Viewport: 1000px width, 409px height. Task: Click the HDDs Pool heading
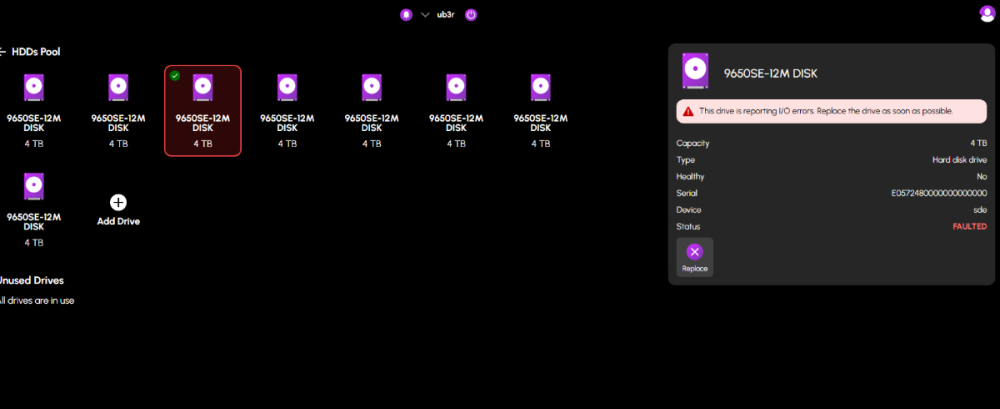pyautogui.click(x=37, y=51)
